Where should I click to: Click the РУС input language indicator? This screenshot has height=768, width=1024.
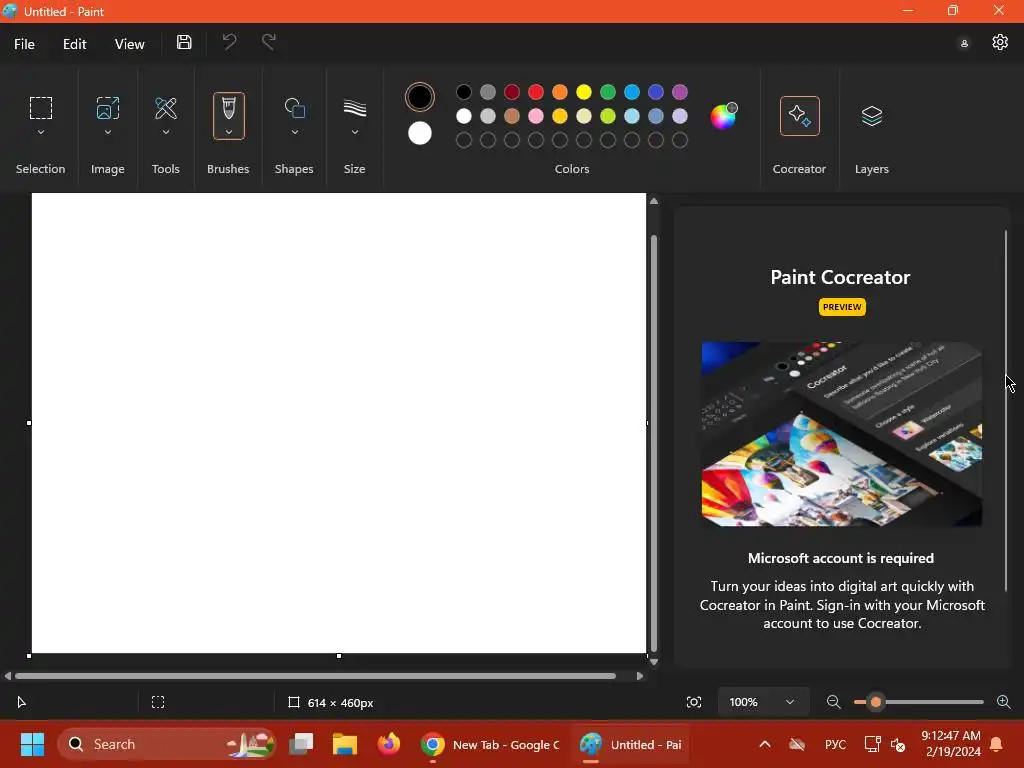[x=835, y=744]
